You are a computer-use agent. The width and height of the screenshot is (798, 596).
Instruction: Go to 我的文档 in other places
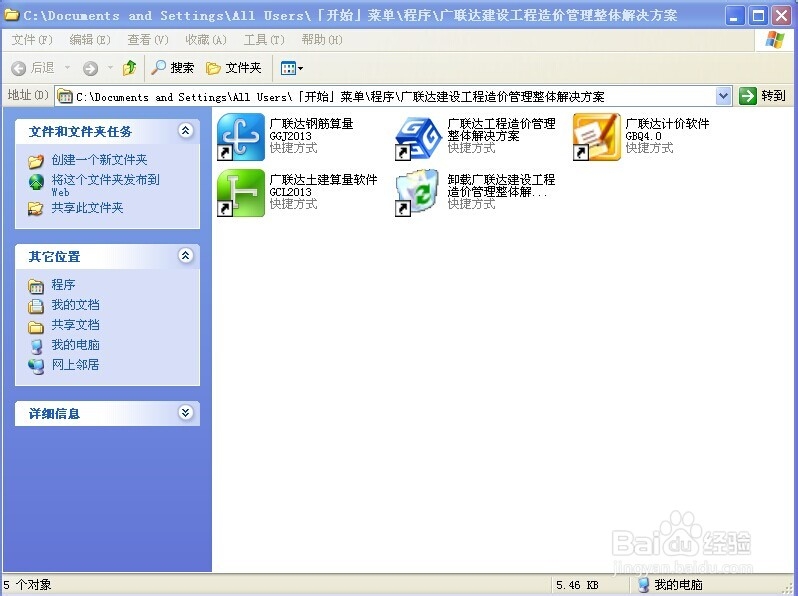(75, 305)
